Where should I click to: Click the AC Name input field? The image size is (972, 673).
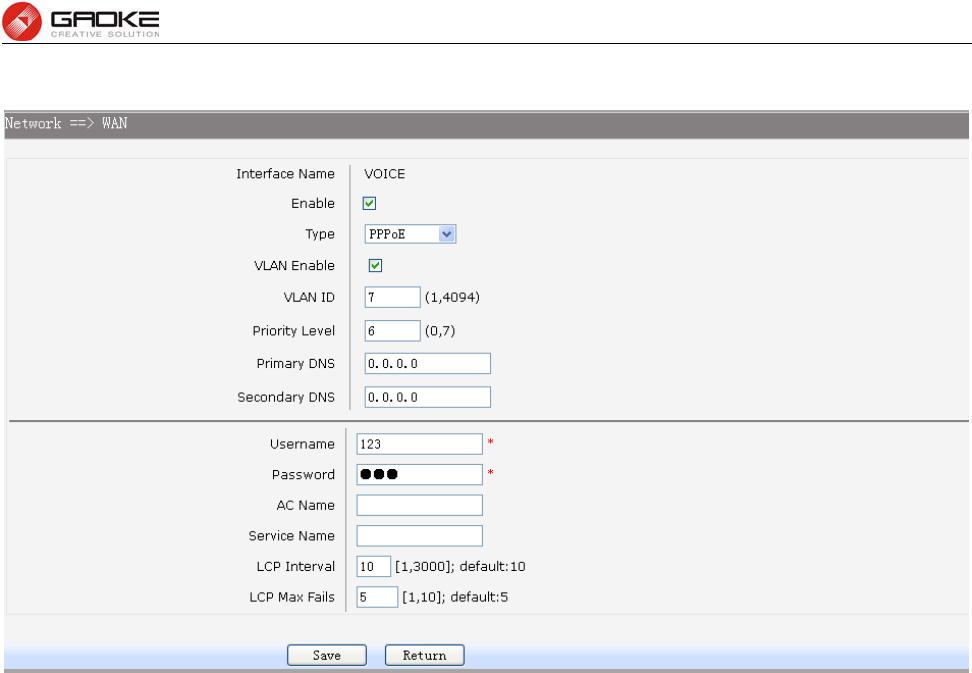[420, 505]
